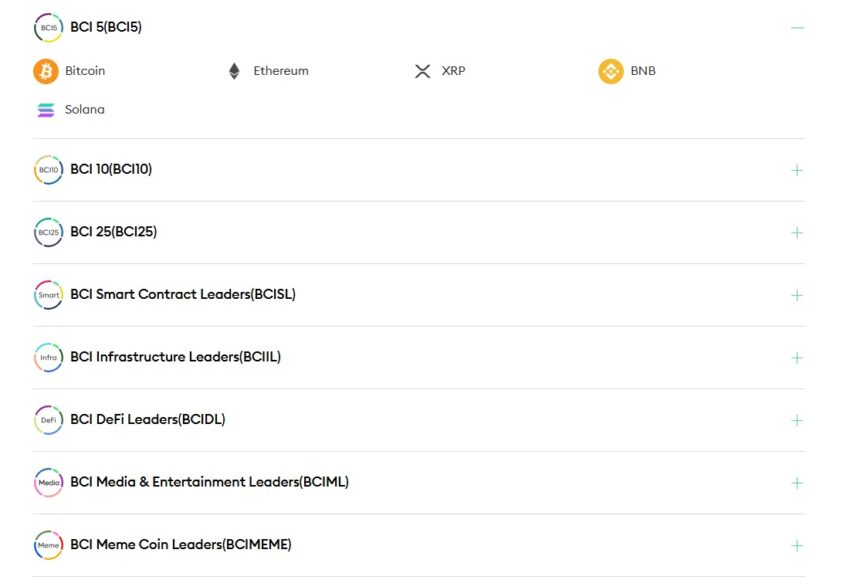
Task: Click the DeFi Leaders index icon
Action: [47, 420]
